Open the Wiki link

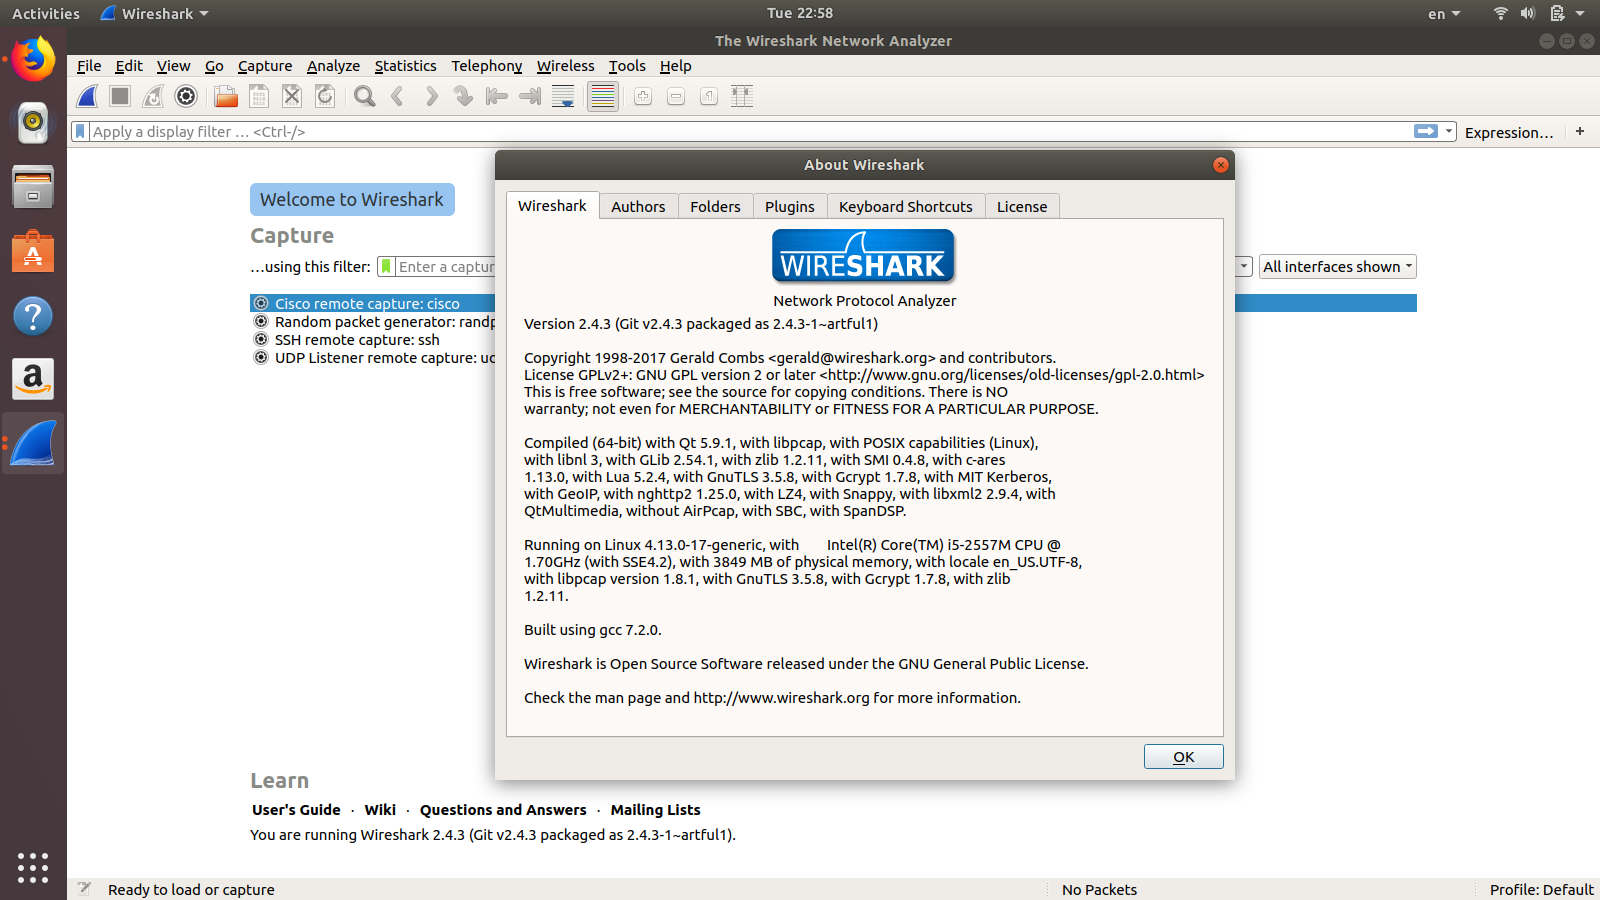(x=380, y=810)
